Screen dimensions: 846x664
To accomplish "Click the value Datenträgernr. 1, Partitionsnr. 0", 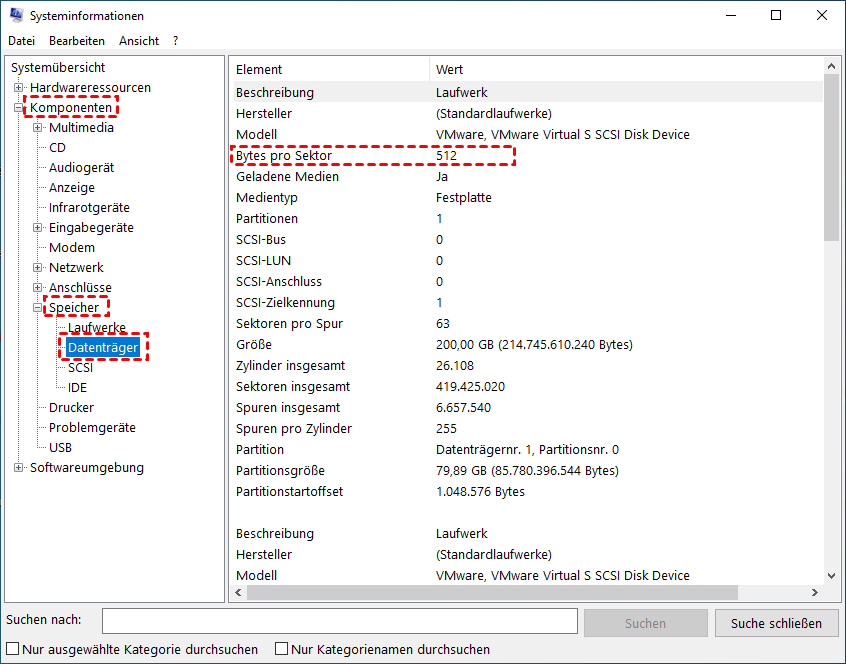I will point(527,449).
